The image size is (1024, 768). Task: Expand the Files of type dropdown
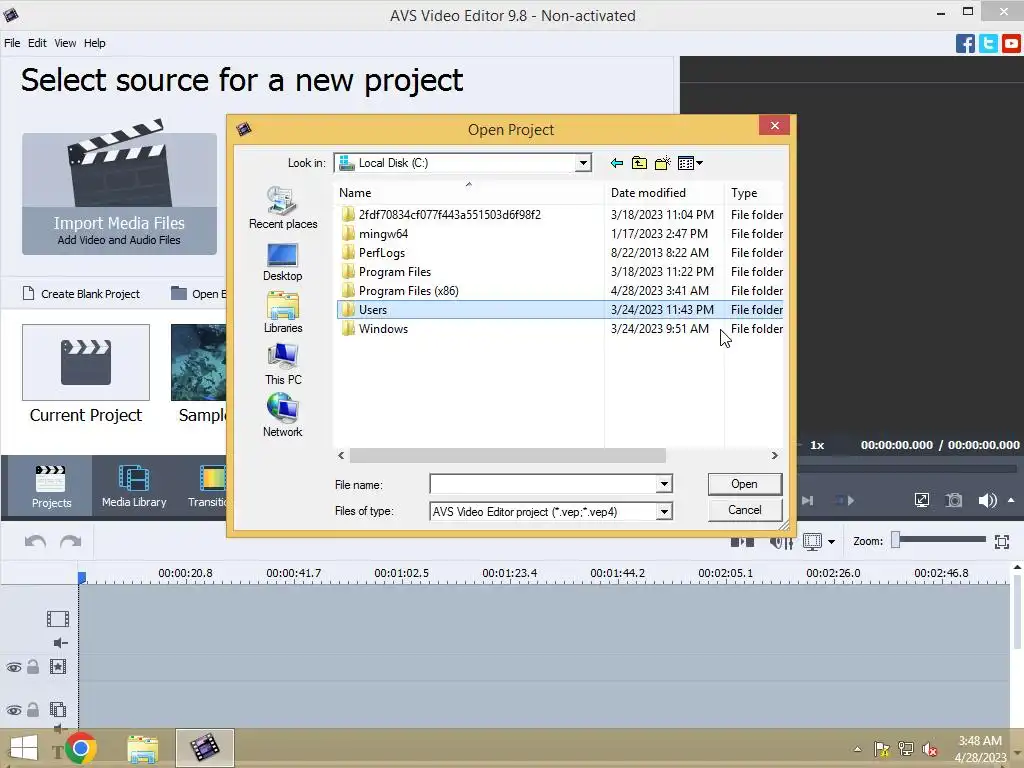pyautogui.click(x=664, y=511)
